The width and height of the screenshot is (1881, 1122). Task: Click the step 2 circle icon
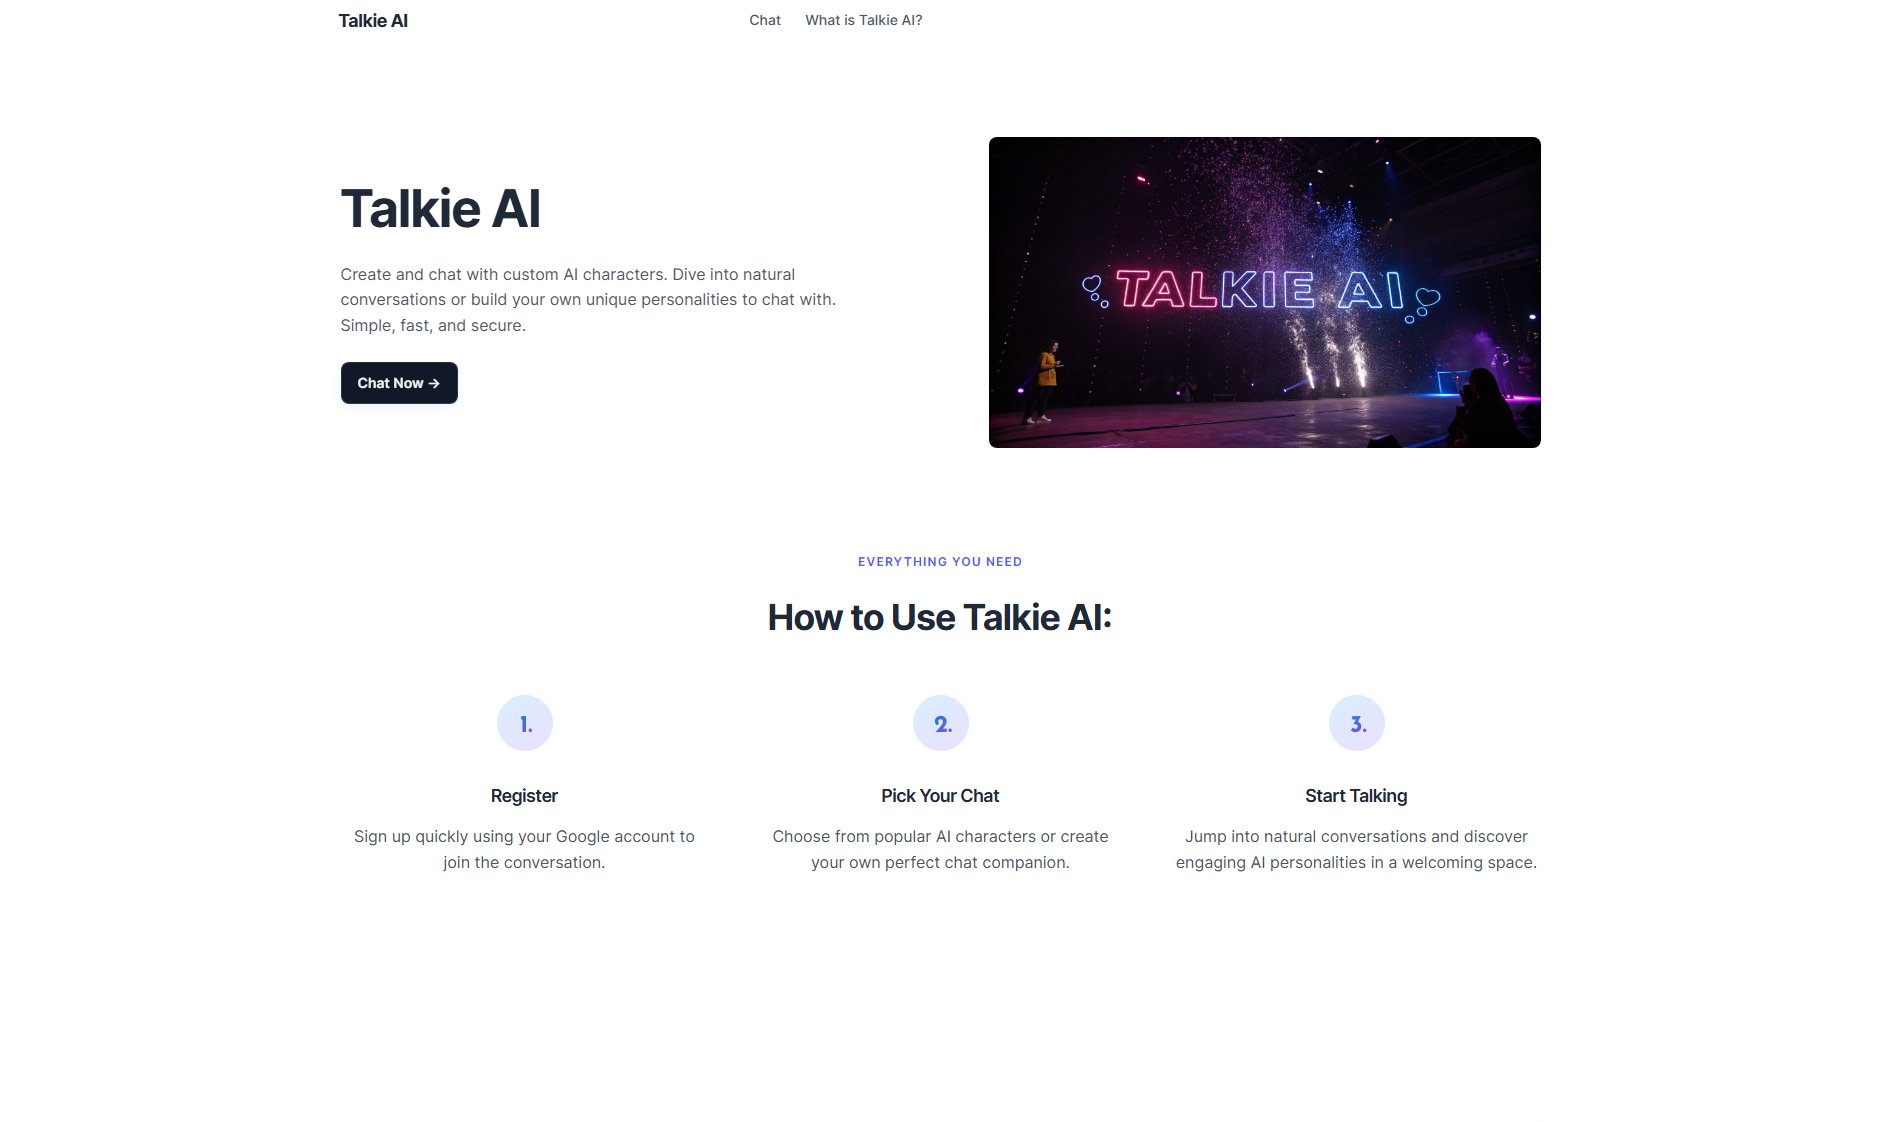click(941, 723)
